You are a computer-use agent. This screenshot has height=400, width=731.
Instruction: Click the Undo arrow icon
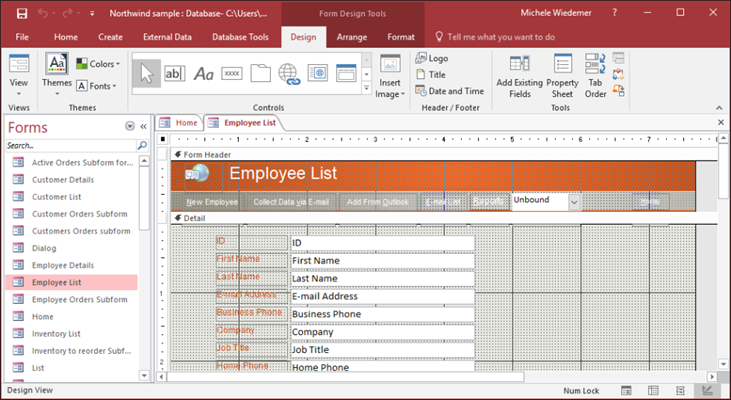coord(43,14)
